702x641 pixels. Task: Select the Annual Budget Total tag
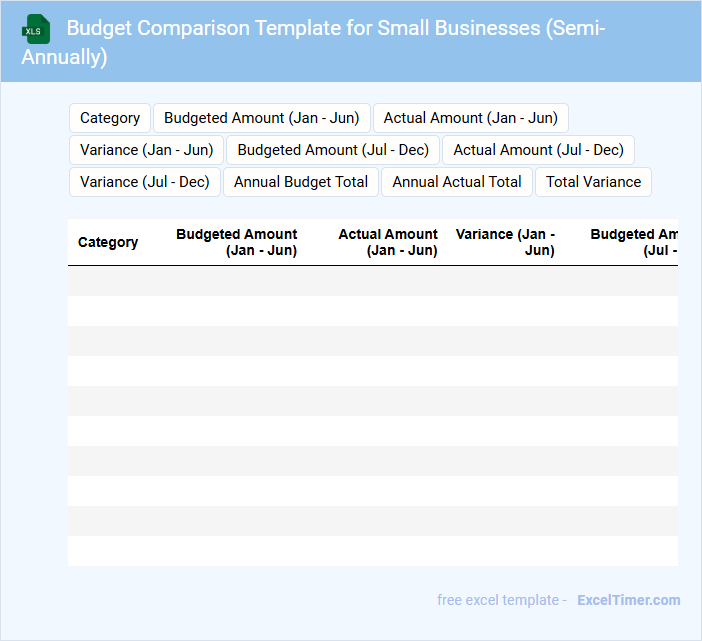pyautogui.click(x=301, y=182)
